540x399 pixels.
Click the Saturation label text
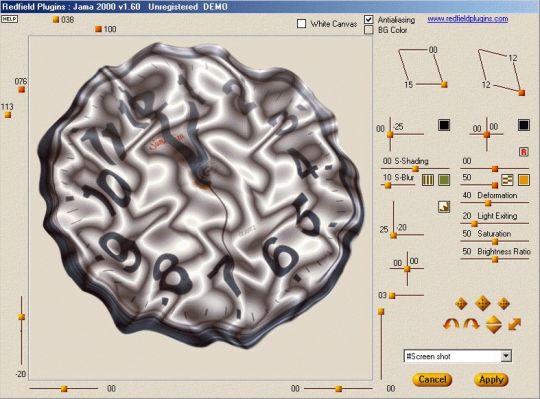pos(494,234)
